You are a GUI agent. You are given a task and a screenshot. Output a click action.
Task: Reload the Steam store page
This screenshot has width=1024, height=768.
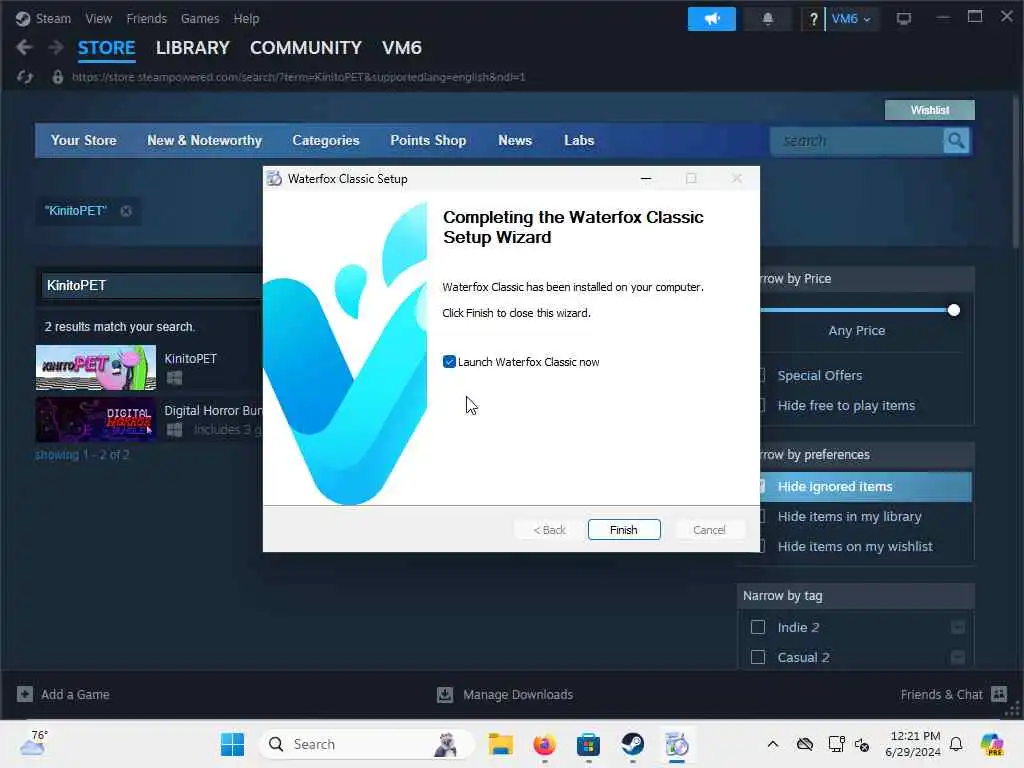tap(25, 77)
